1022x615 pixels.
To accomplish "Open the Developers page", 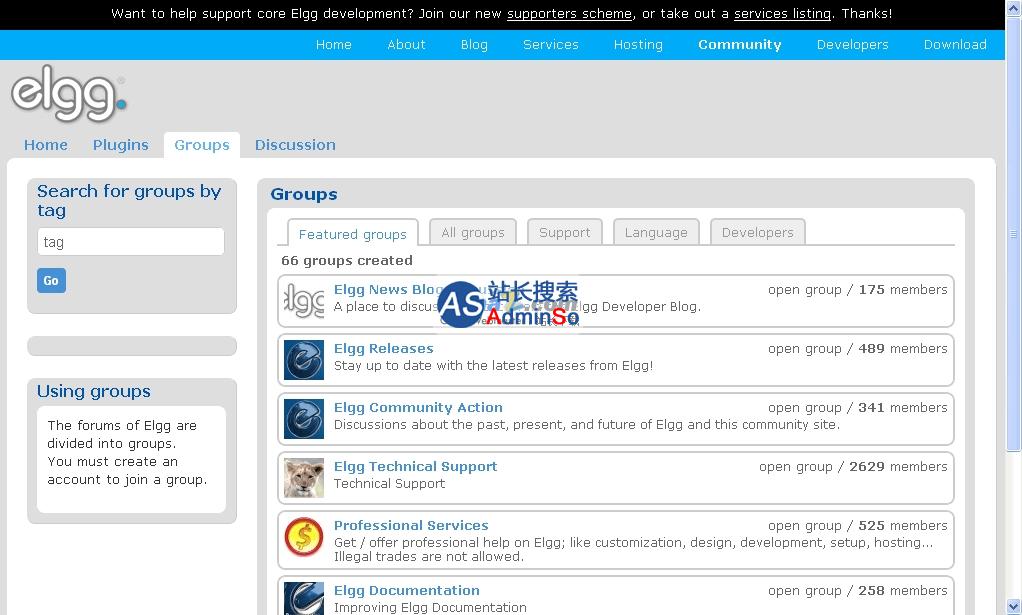I will 853,44.
